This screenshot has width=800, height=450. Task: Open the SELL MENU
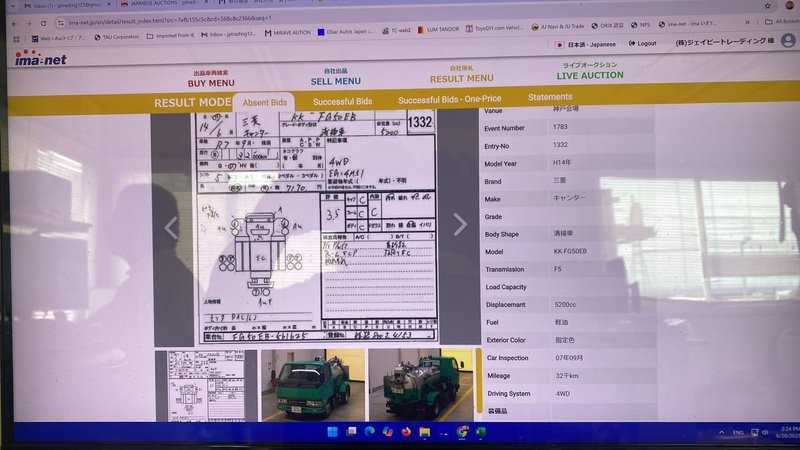335,77
